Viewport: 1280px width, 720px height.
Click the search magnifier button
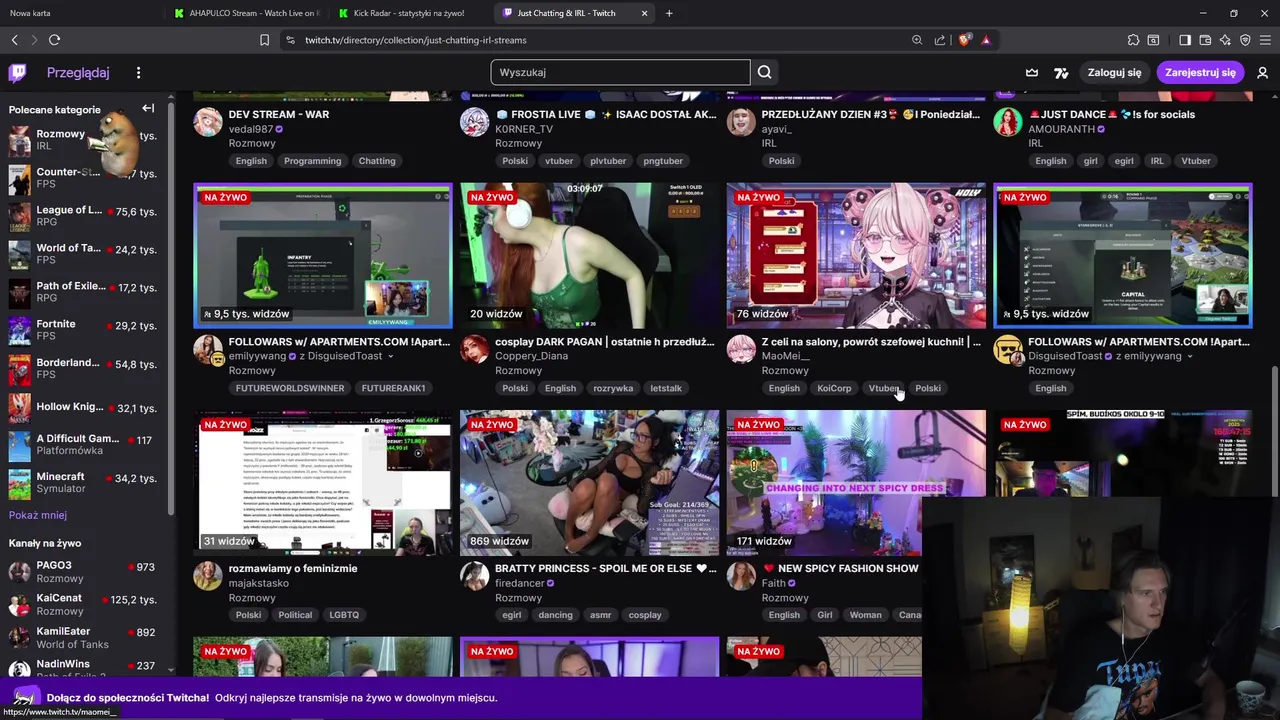click(765, 72)
